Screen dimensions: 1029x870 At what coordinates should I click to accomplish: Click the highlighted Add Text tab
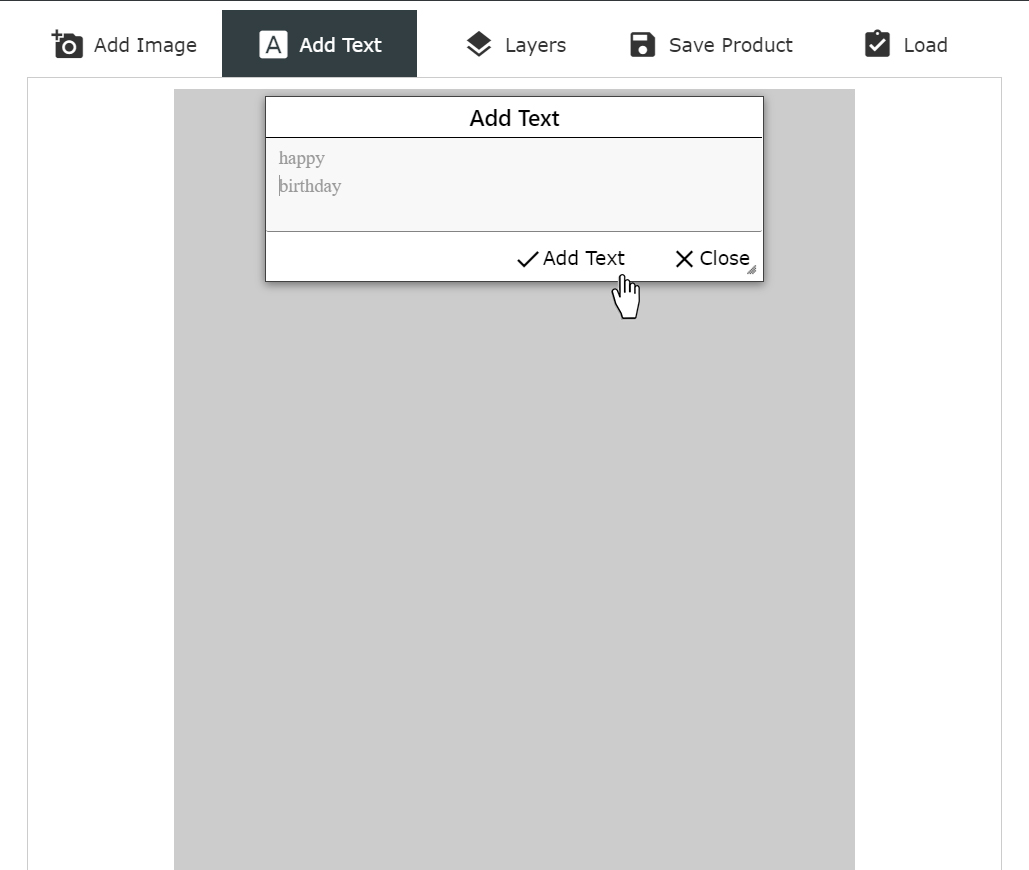click(319, 44)
